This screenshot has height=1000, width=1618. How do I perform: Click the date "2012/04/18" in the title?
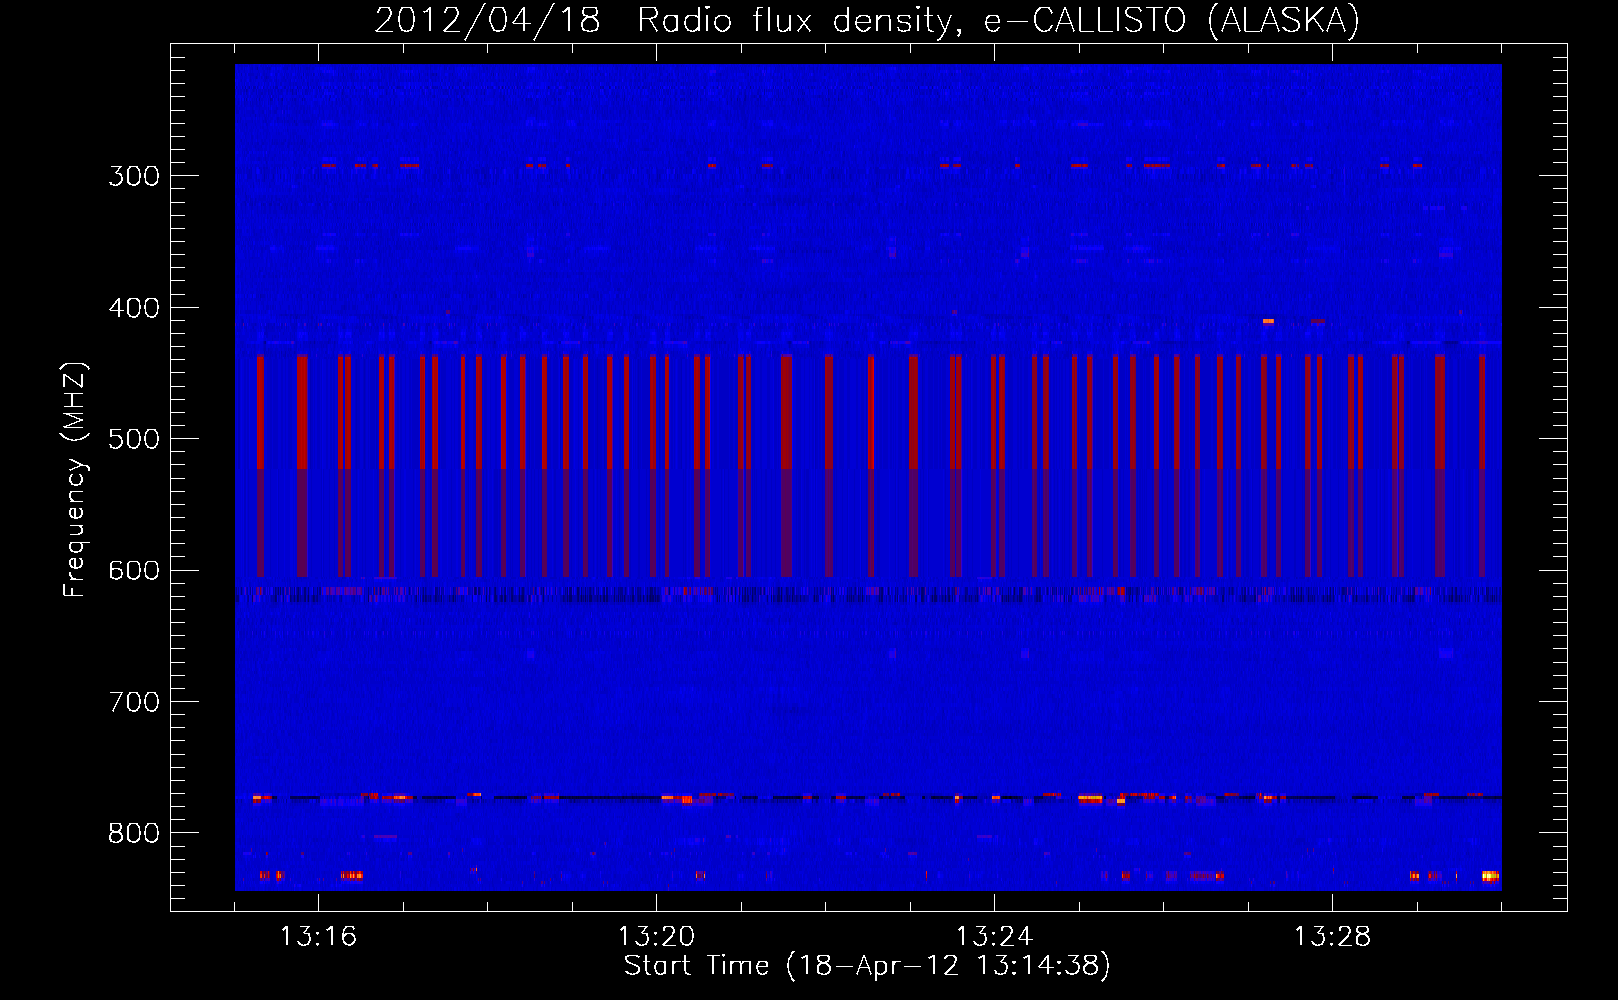(x=488, y=21)
